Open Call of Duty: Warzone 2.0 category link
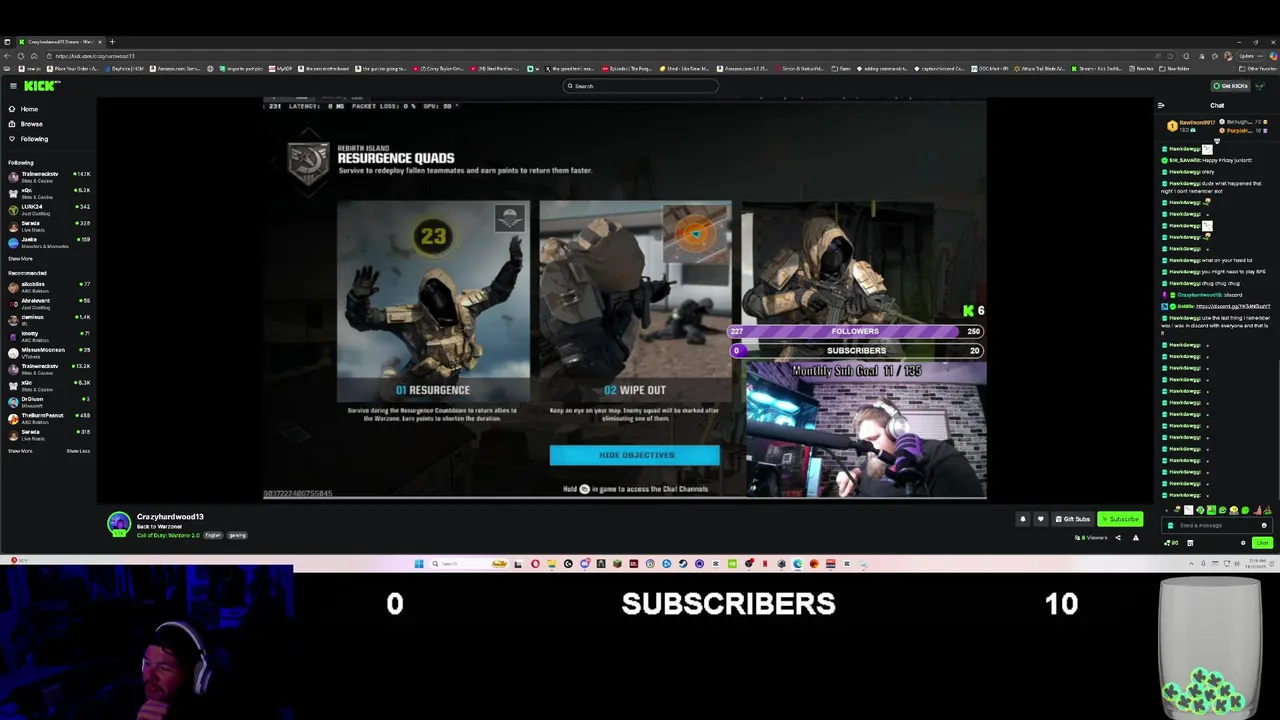 [x=168, y=535]
